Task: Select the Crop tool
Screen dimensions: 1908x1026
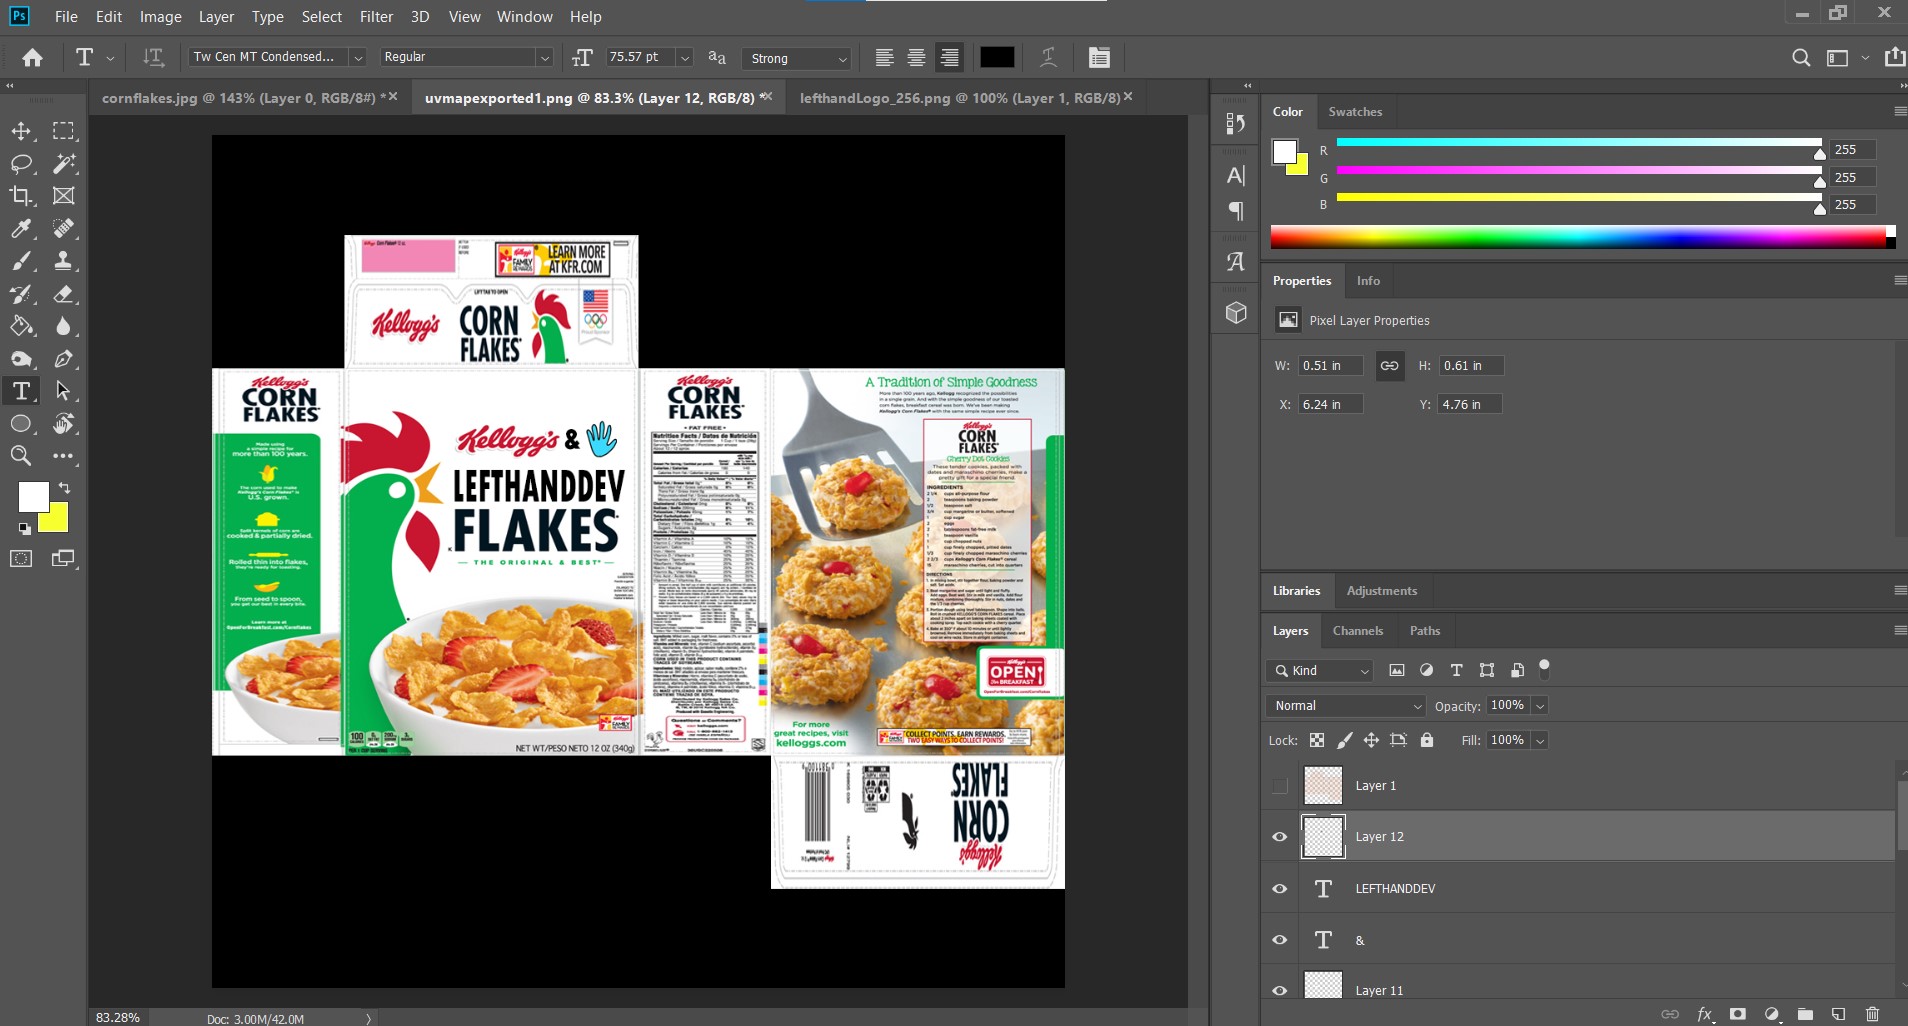Action: [x=21, y=196]
